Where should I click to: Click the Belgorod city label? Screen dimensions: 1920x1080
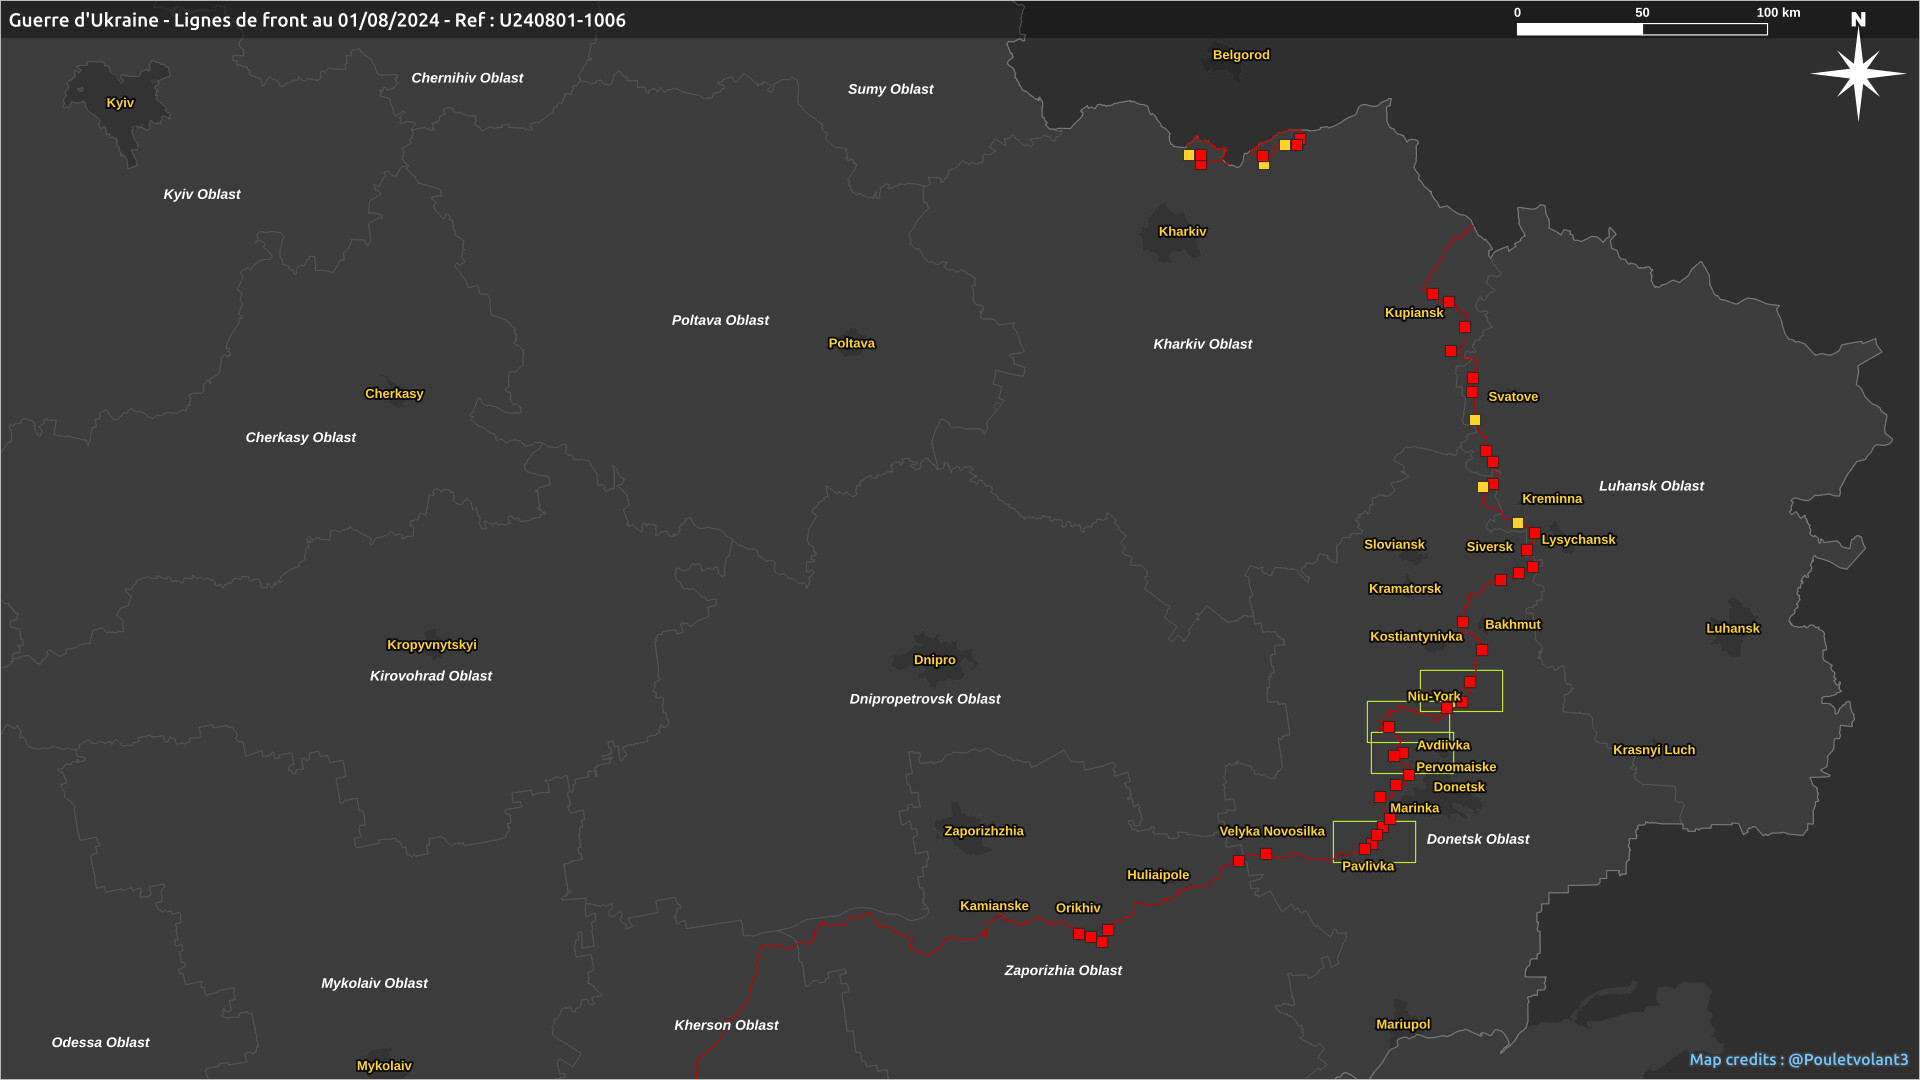pos(1241,55)
